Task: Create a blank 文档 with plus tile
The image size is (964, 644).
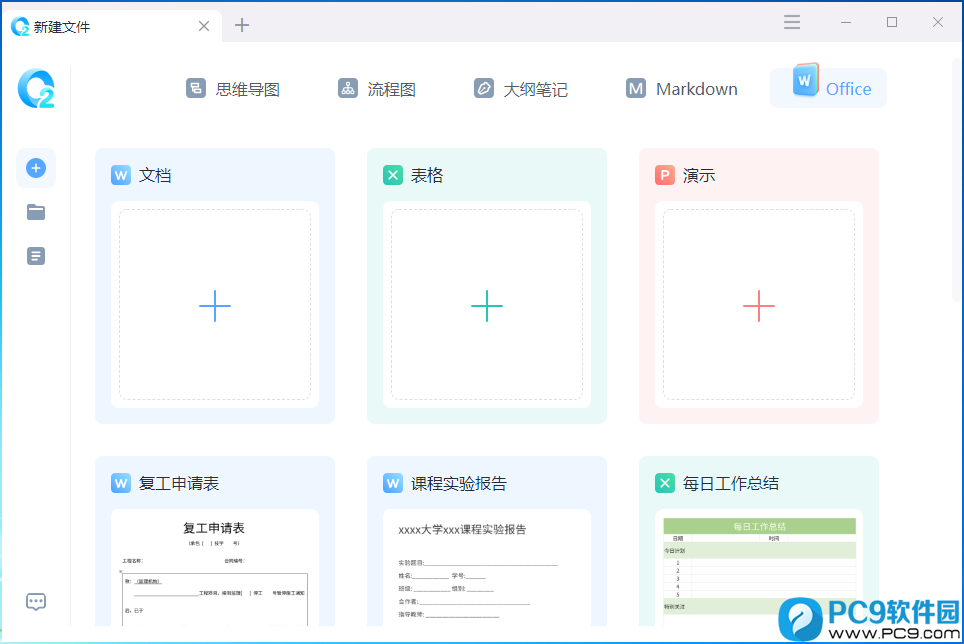Action: (x=215, y=305)
